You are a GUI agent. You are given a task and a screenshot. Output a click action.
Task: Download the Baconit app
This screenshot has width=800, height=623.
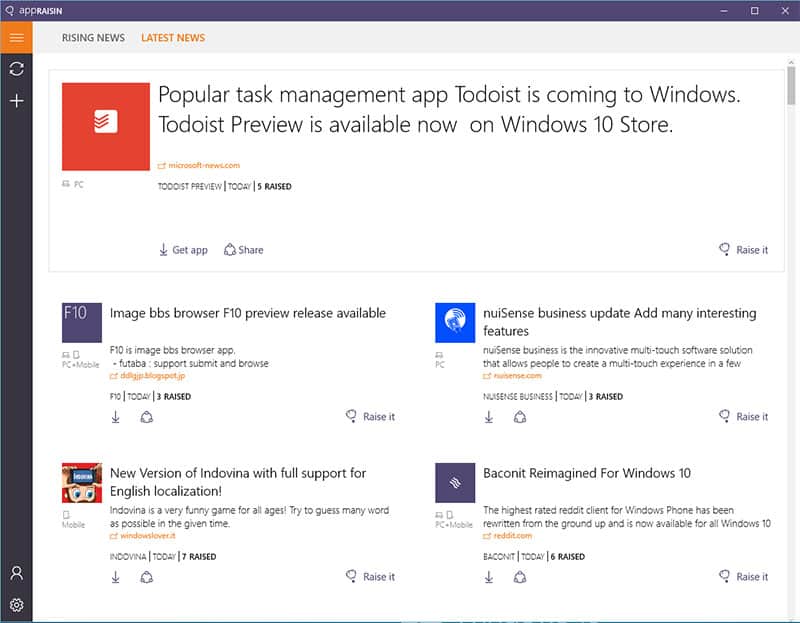pyautogui.click(x=489, y=577)
